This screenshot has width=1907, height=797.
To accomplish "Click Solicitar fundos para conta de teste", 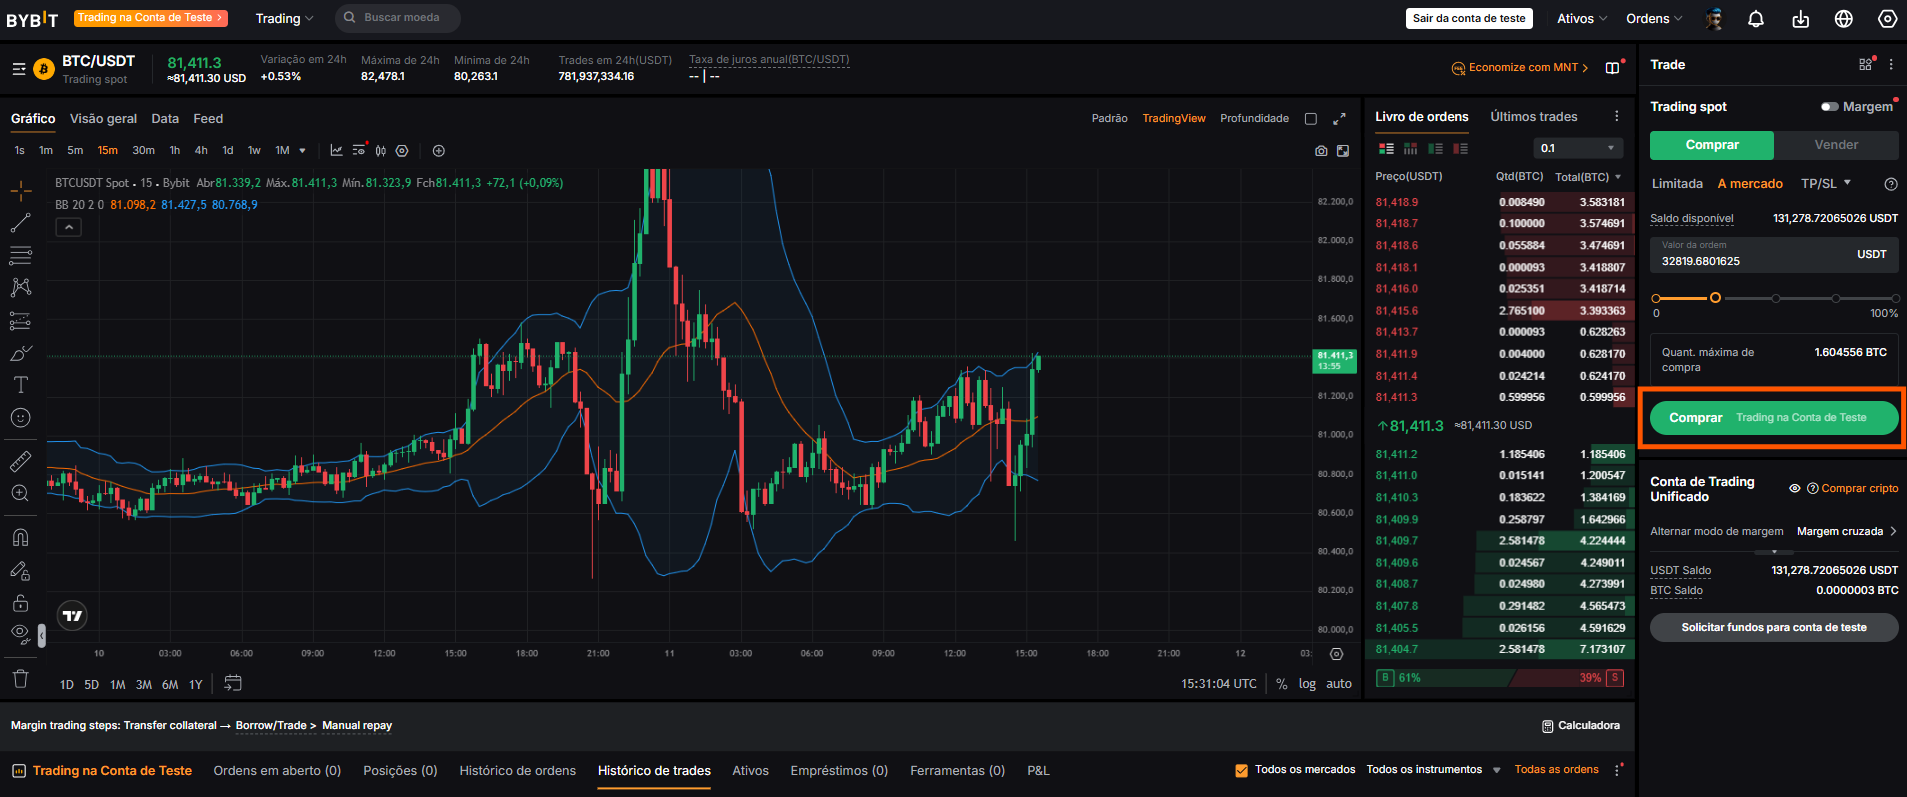I will [x=1773, y=628].
